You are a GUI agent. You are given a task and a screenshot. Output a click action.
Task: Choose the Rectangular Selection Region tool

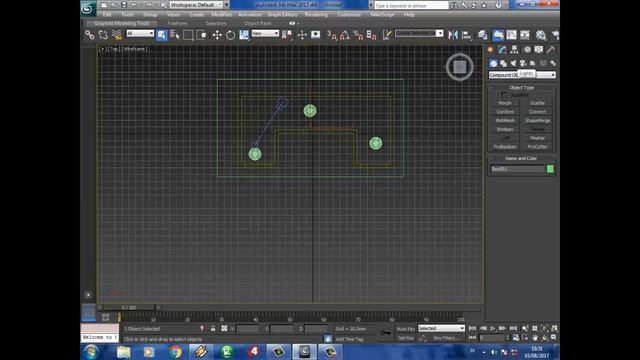click(x=188, y=35)
